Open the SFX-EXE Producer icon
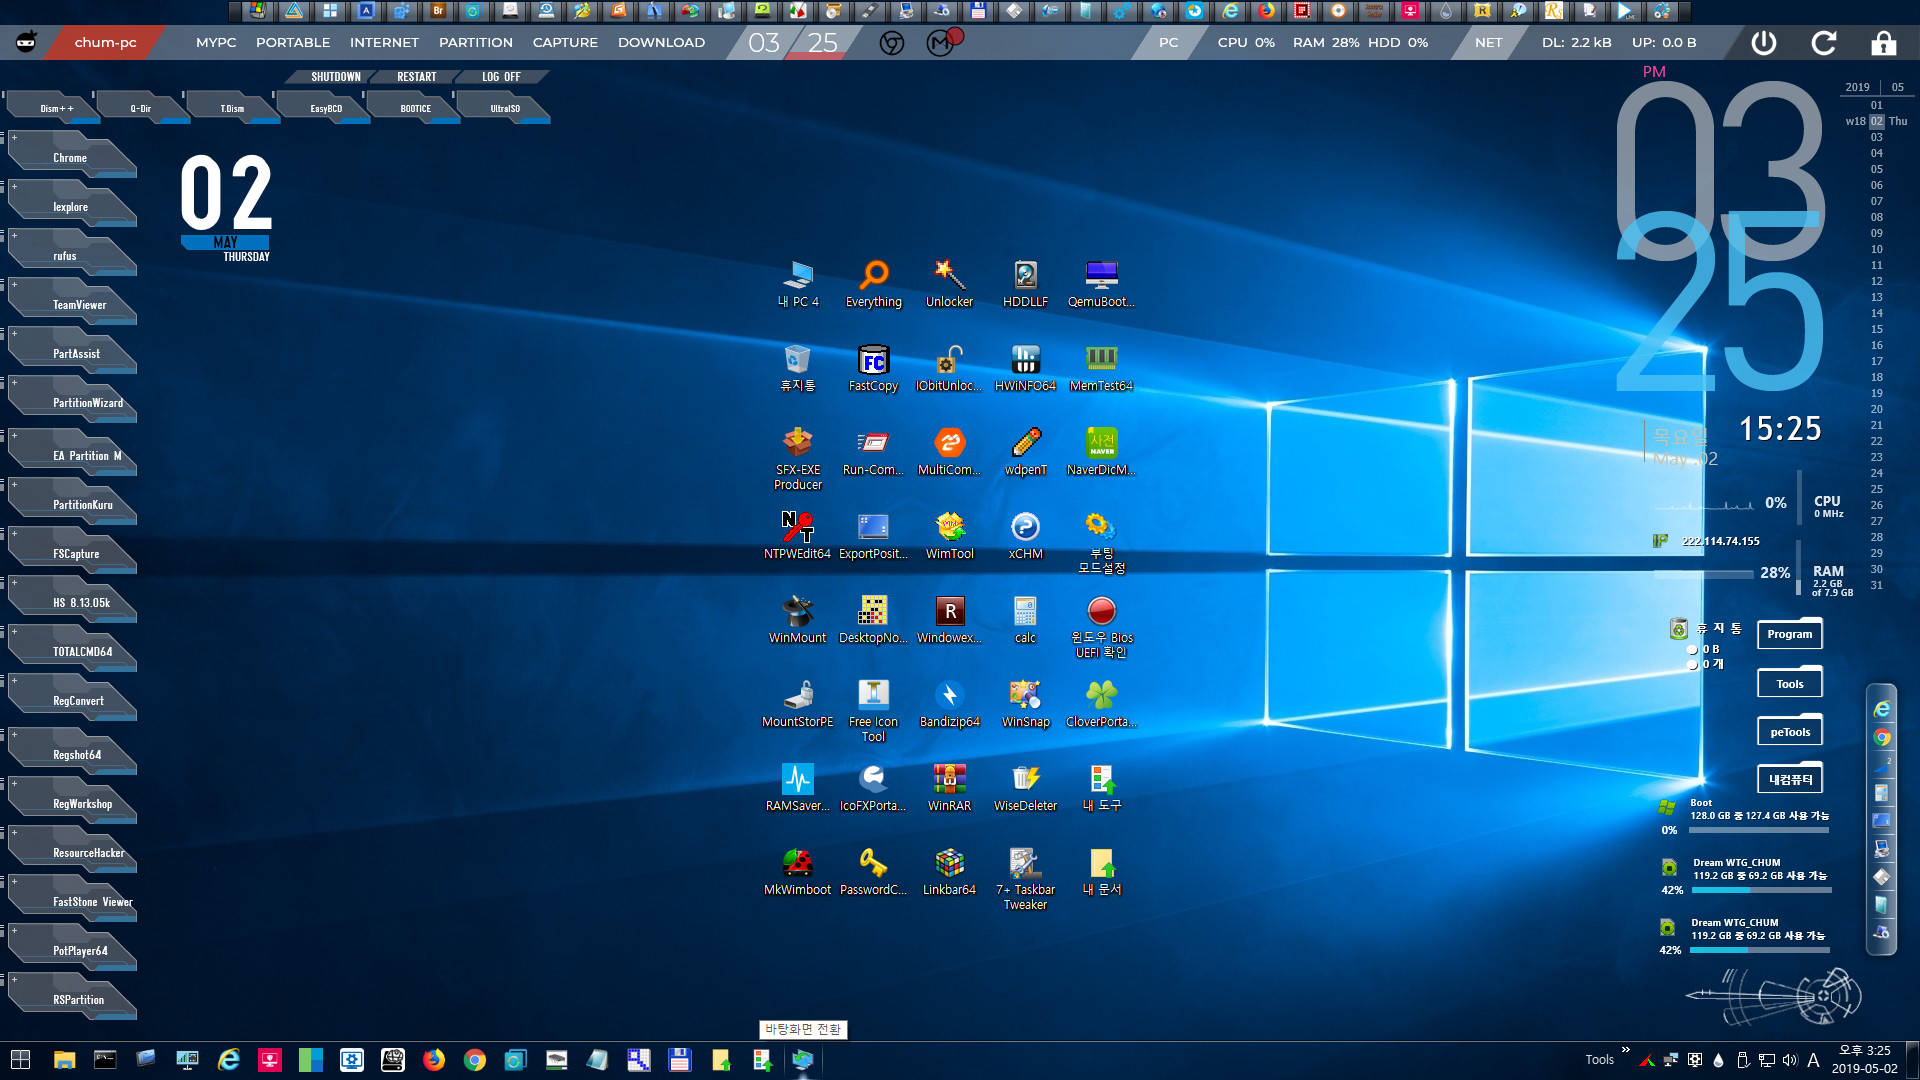 click(x=798, y=459)
